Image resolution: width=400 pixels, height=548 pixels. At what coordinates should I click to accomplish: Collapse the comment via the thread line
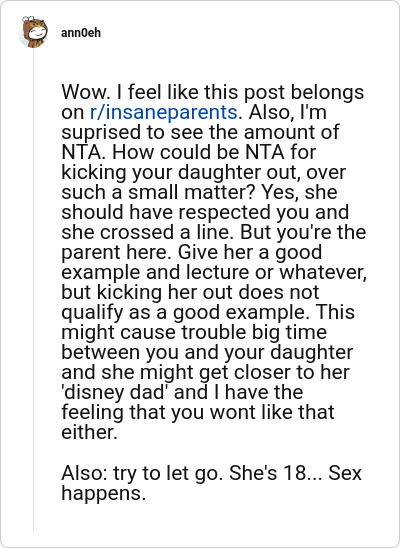point(34,290)
